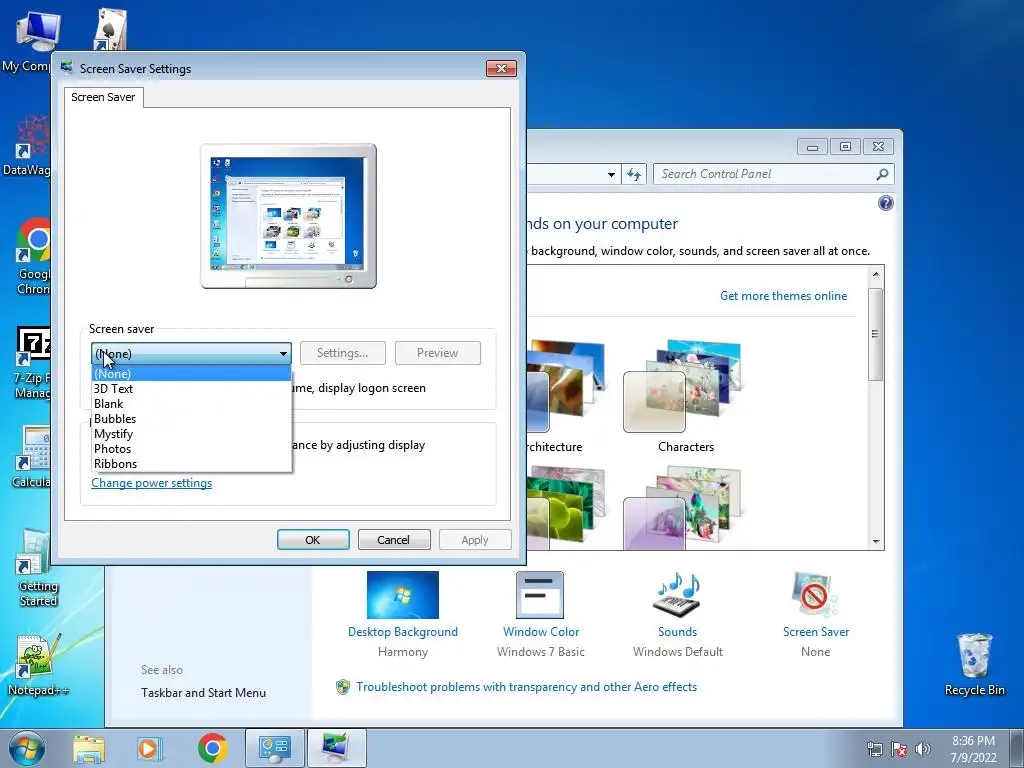Close the Screen Saver Settings dialog
This screenshot has height=768, width=1024.
click(501, 68)
